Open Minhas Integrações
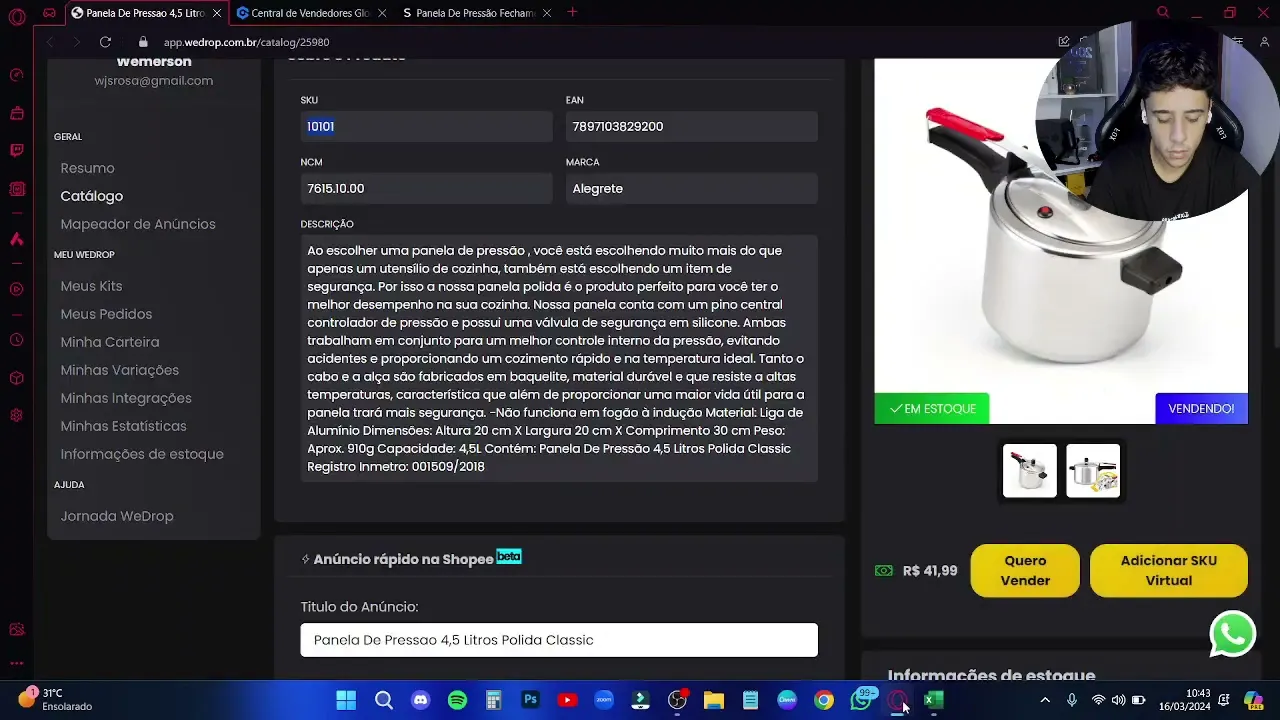The width and height of the screenshot is (1280, 720). [126, 398]
